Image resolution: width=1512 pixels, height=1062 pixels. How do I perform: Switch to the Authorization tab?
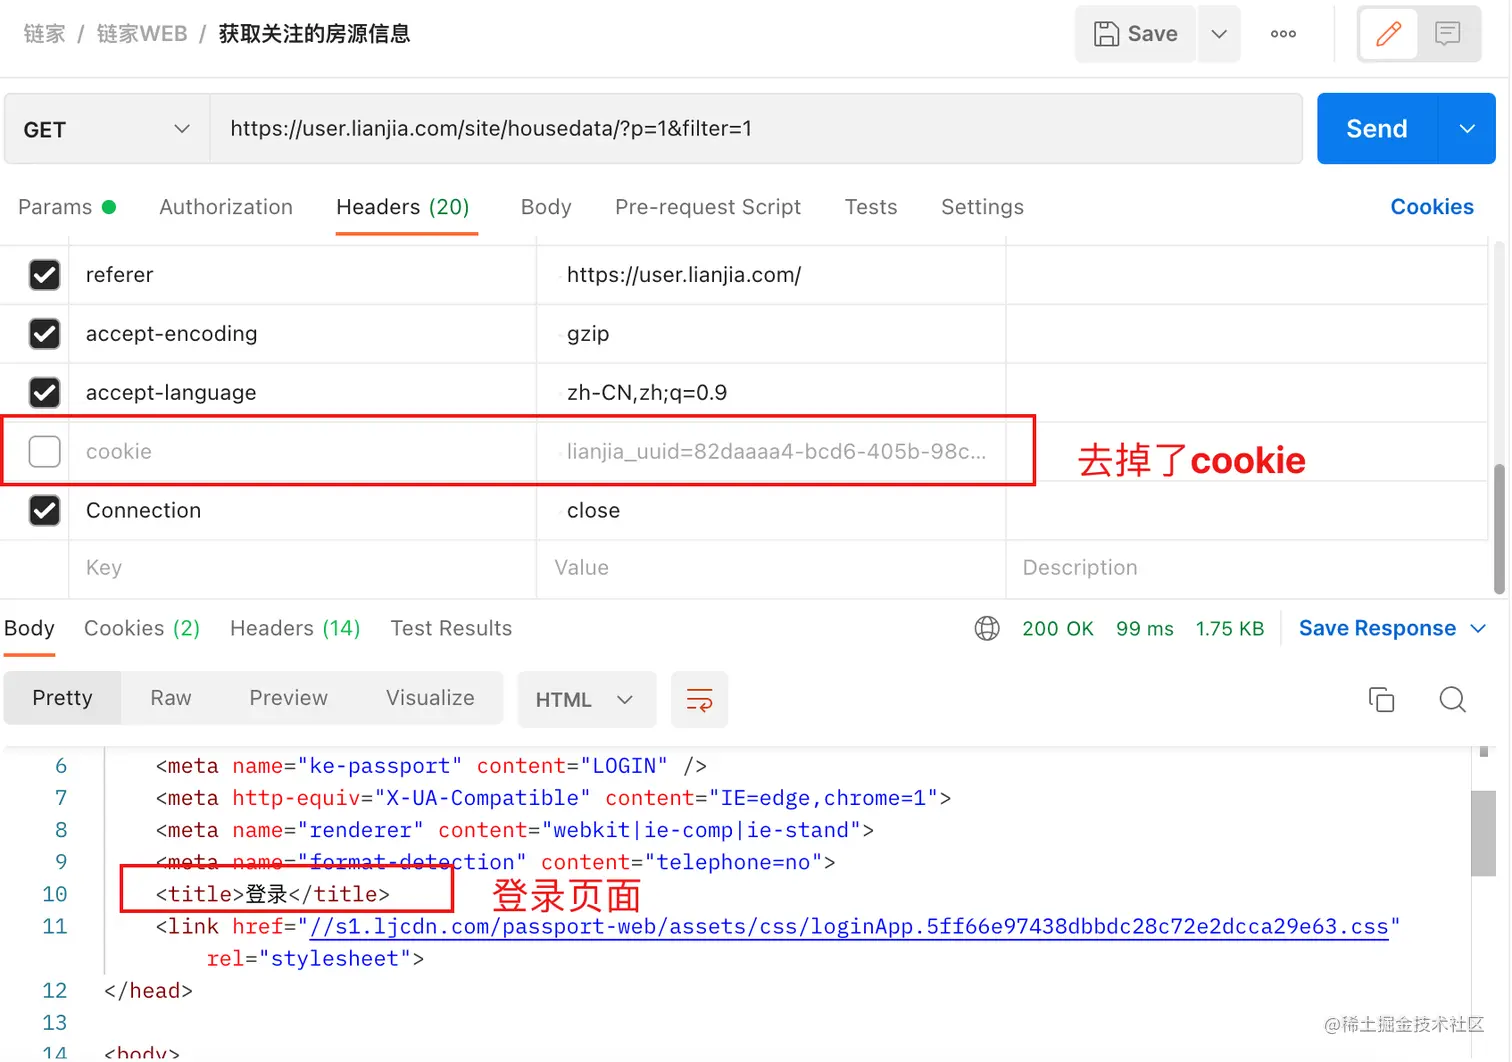226,207
